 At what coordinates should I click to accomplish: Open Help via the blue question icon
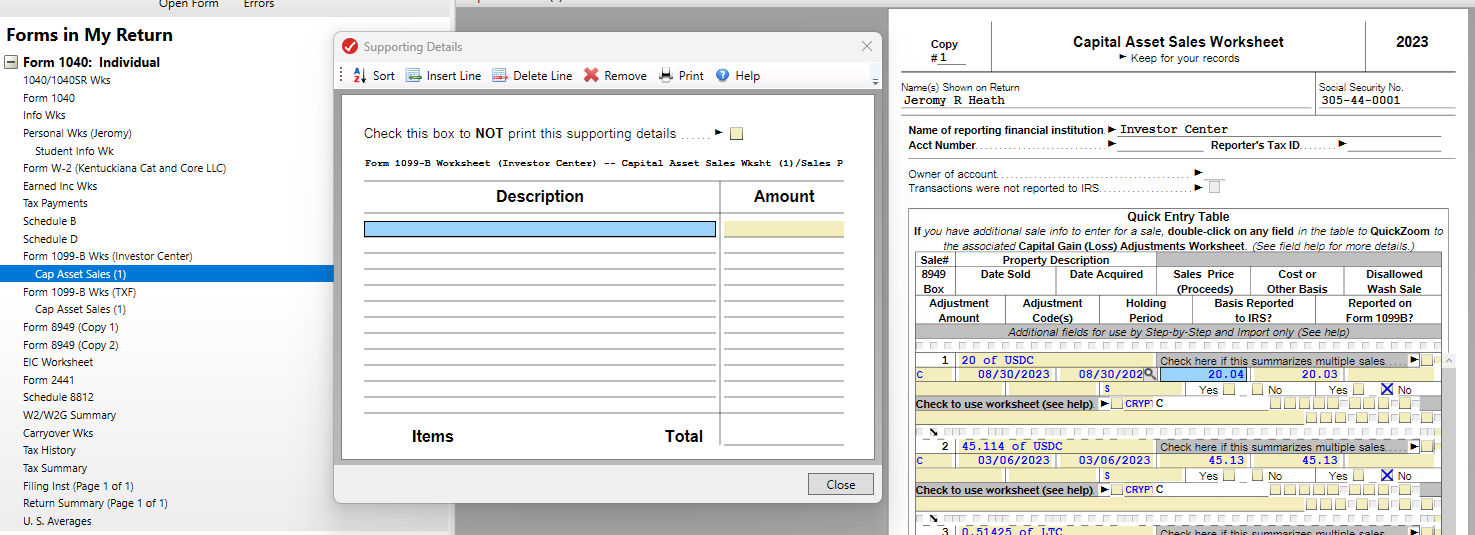coord(723,76)
